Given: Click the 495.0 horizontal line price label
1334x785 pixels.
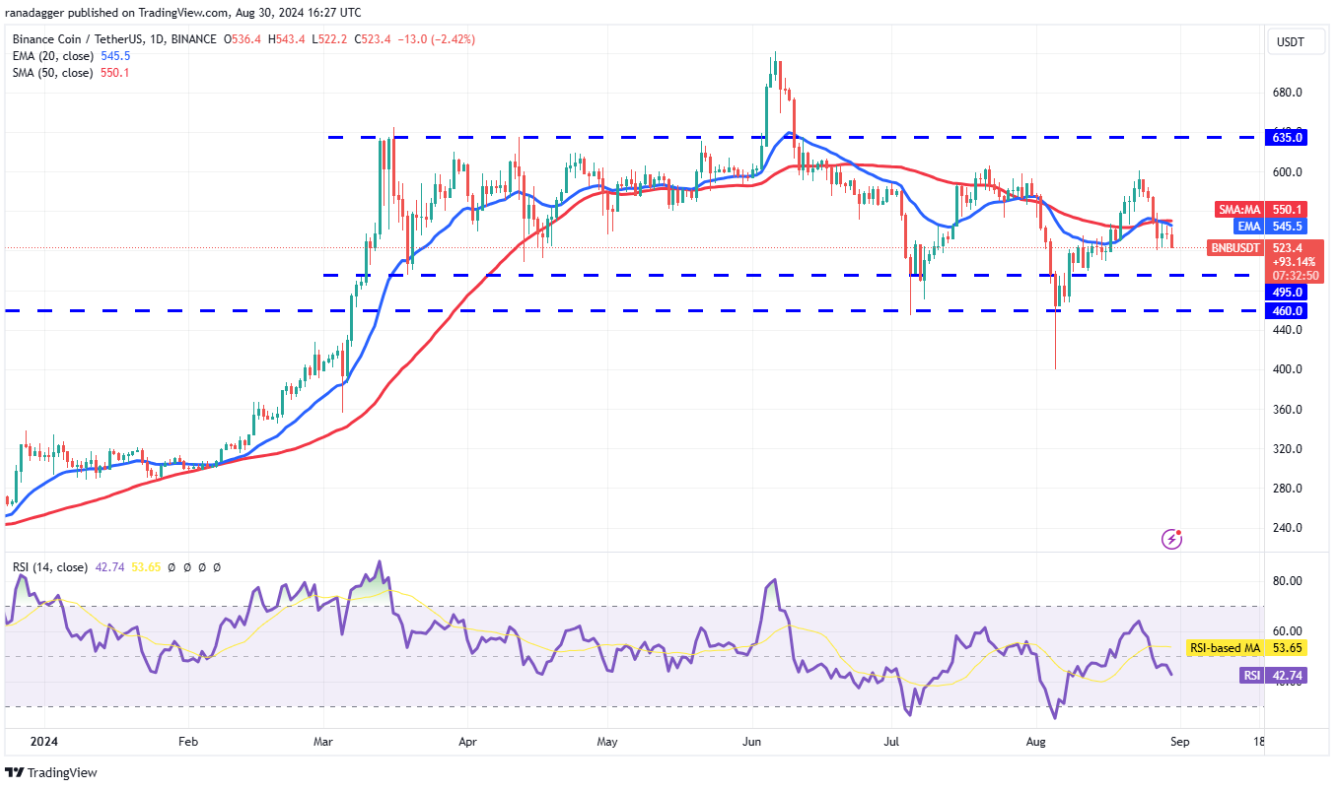Looking at the screenshot, I should (x=1286, y=292).
